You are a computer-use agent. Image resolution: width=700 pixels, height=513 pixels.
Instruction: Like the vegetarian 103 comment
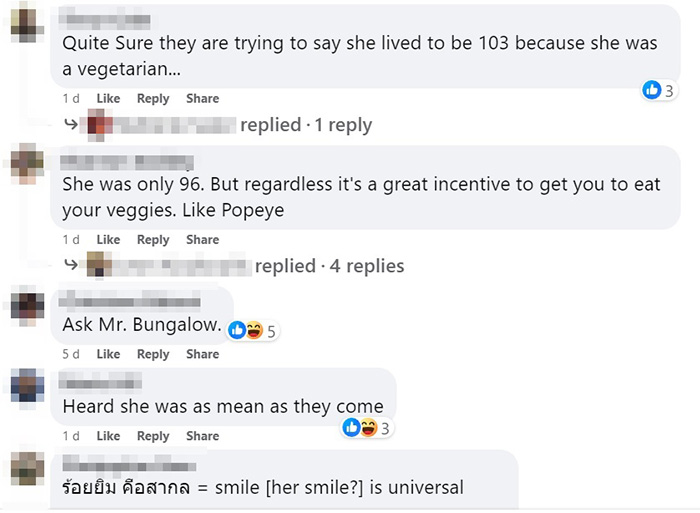(108, 98)
